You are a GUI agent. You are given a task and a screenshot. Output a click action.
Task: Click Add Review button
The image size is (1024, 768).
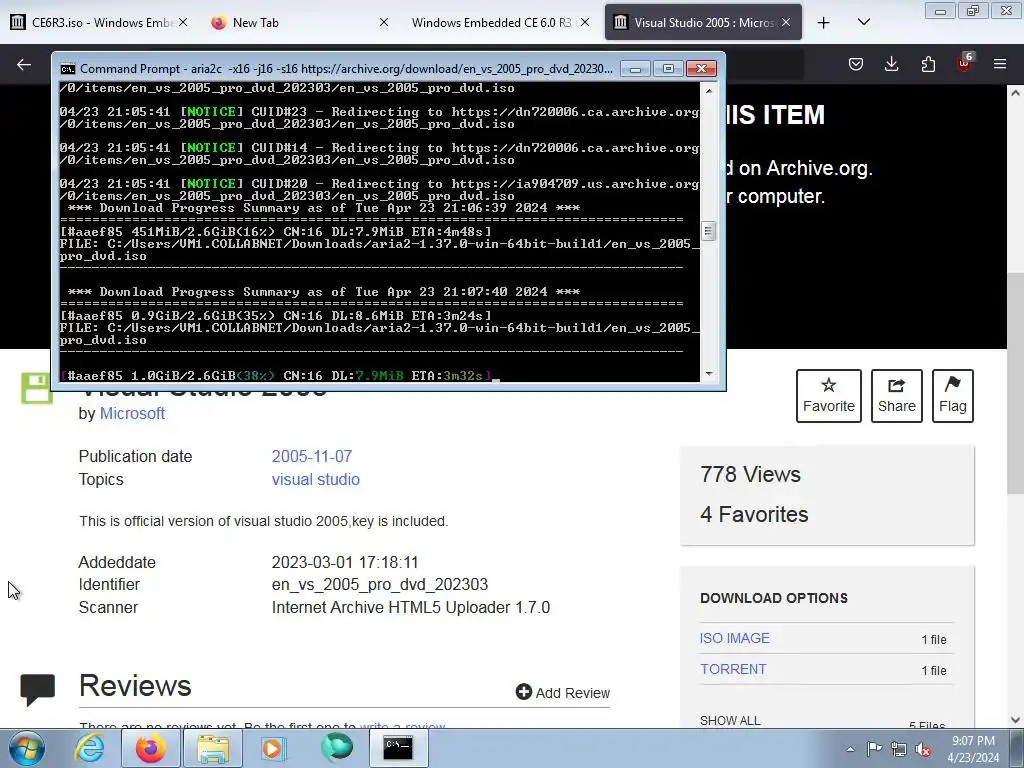click(562, 692)
